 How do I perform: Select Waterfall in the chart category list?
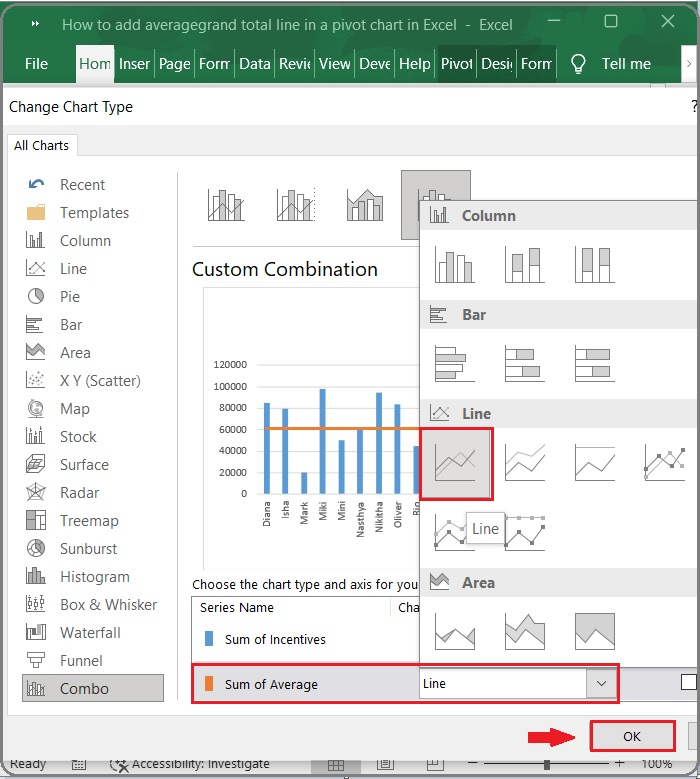(x=90, y=633)
